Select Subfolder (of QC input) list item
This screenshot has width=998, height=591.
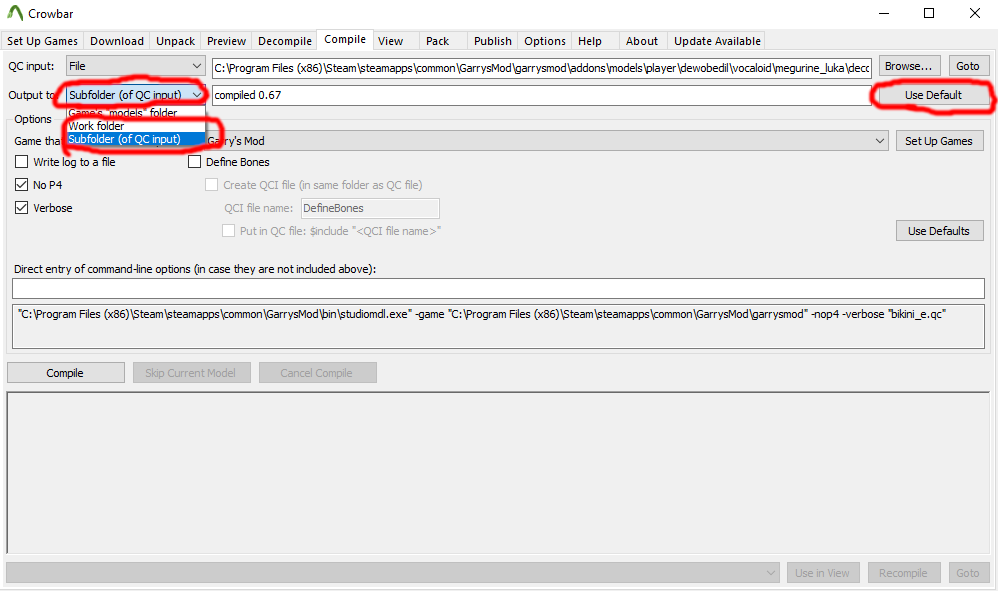pos(136,139)
